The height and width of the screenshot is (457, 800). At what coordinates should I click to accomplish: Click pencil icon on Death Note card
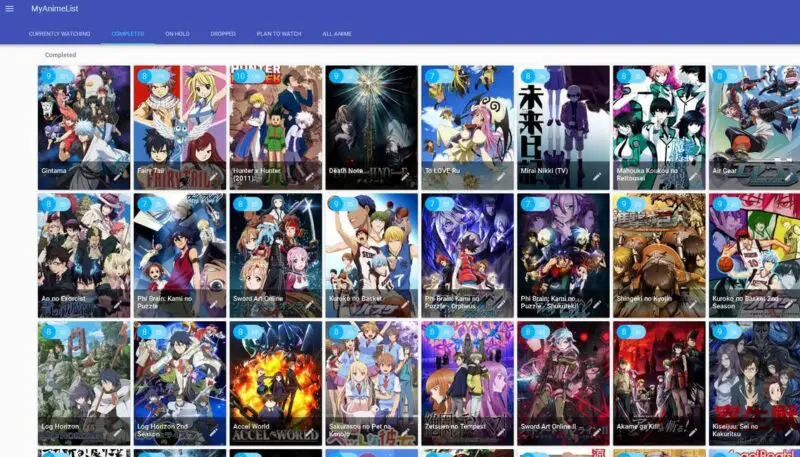pyautogui.click(x=405, y=176)
